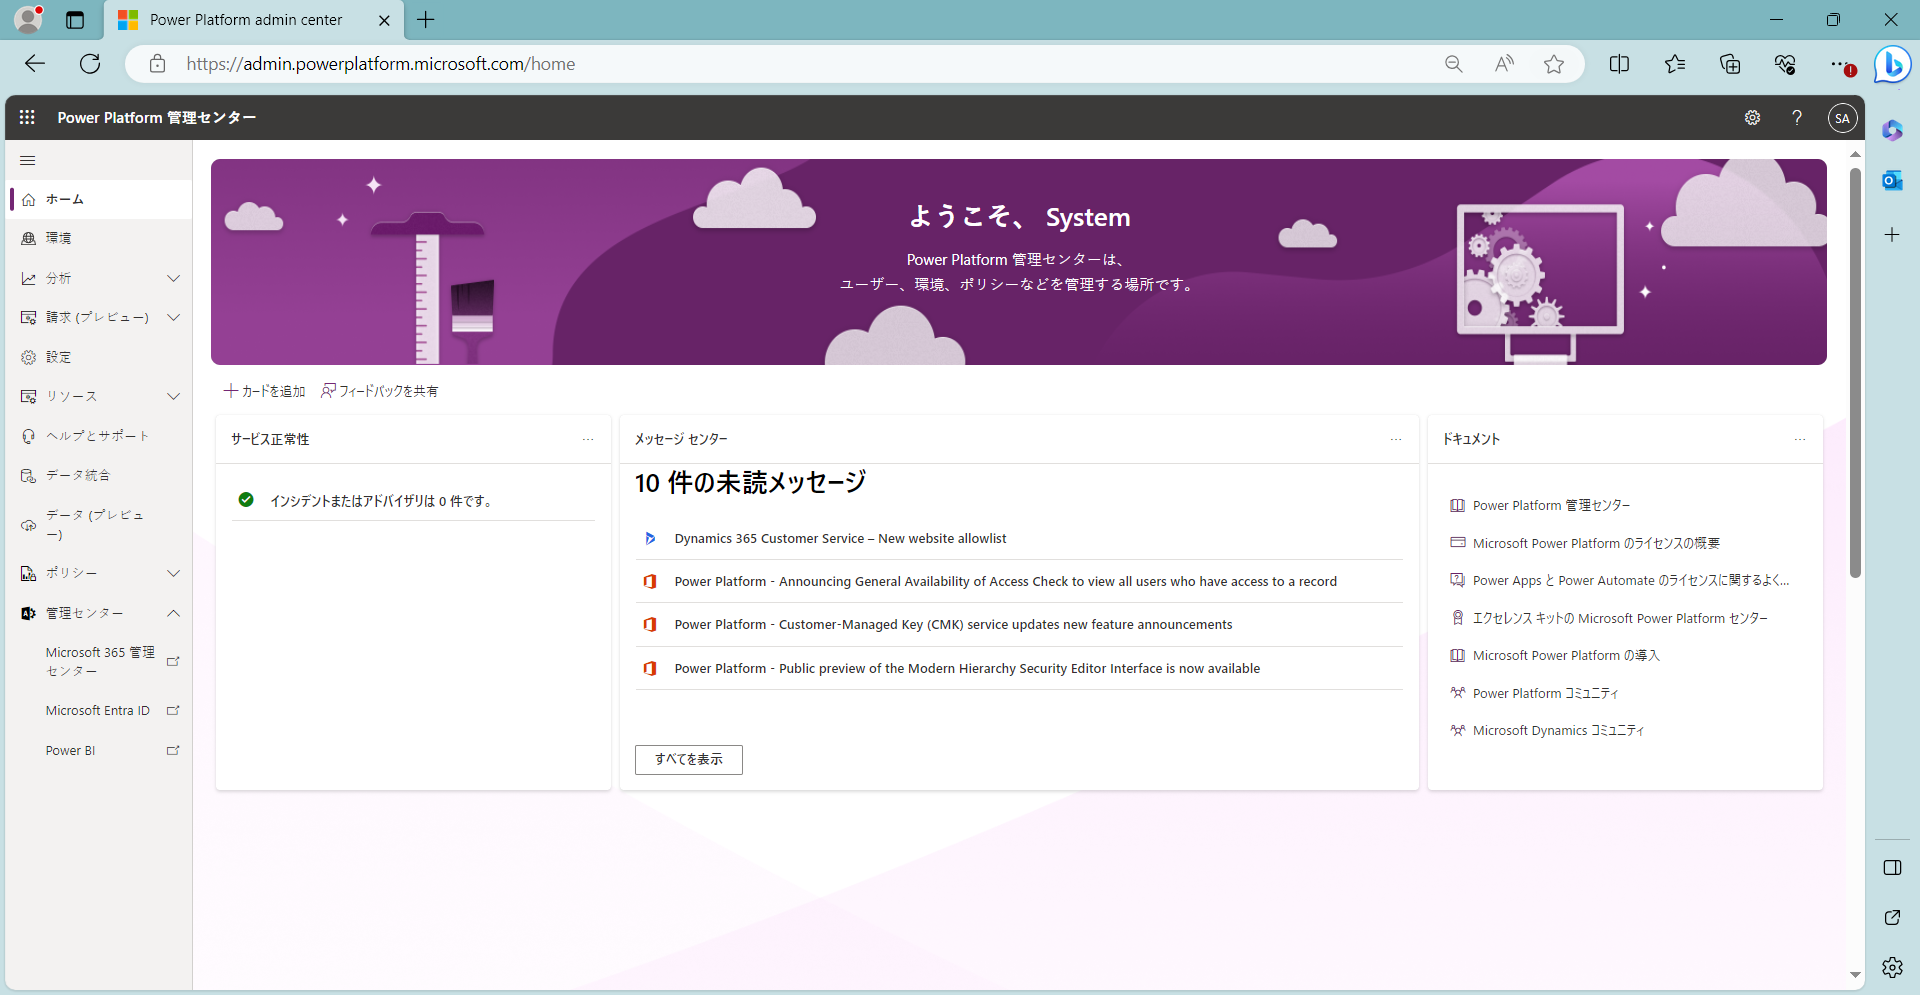Open データ統合 in the sidebar
Viewport: 1920px width, 995px height.
(x=100, y=475)
